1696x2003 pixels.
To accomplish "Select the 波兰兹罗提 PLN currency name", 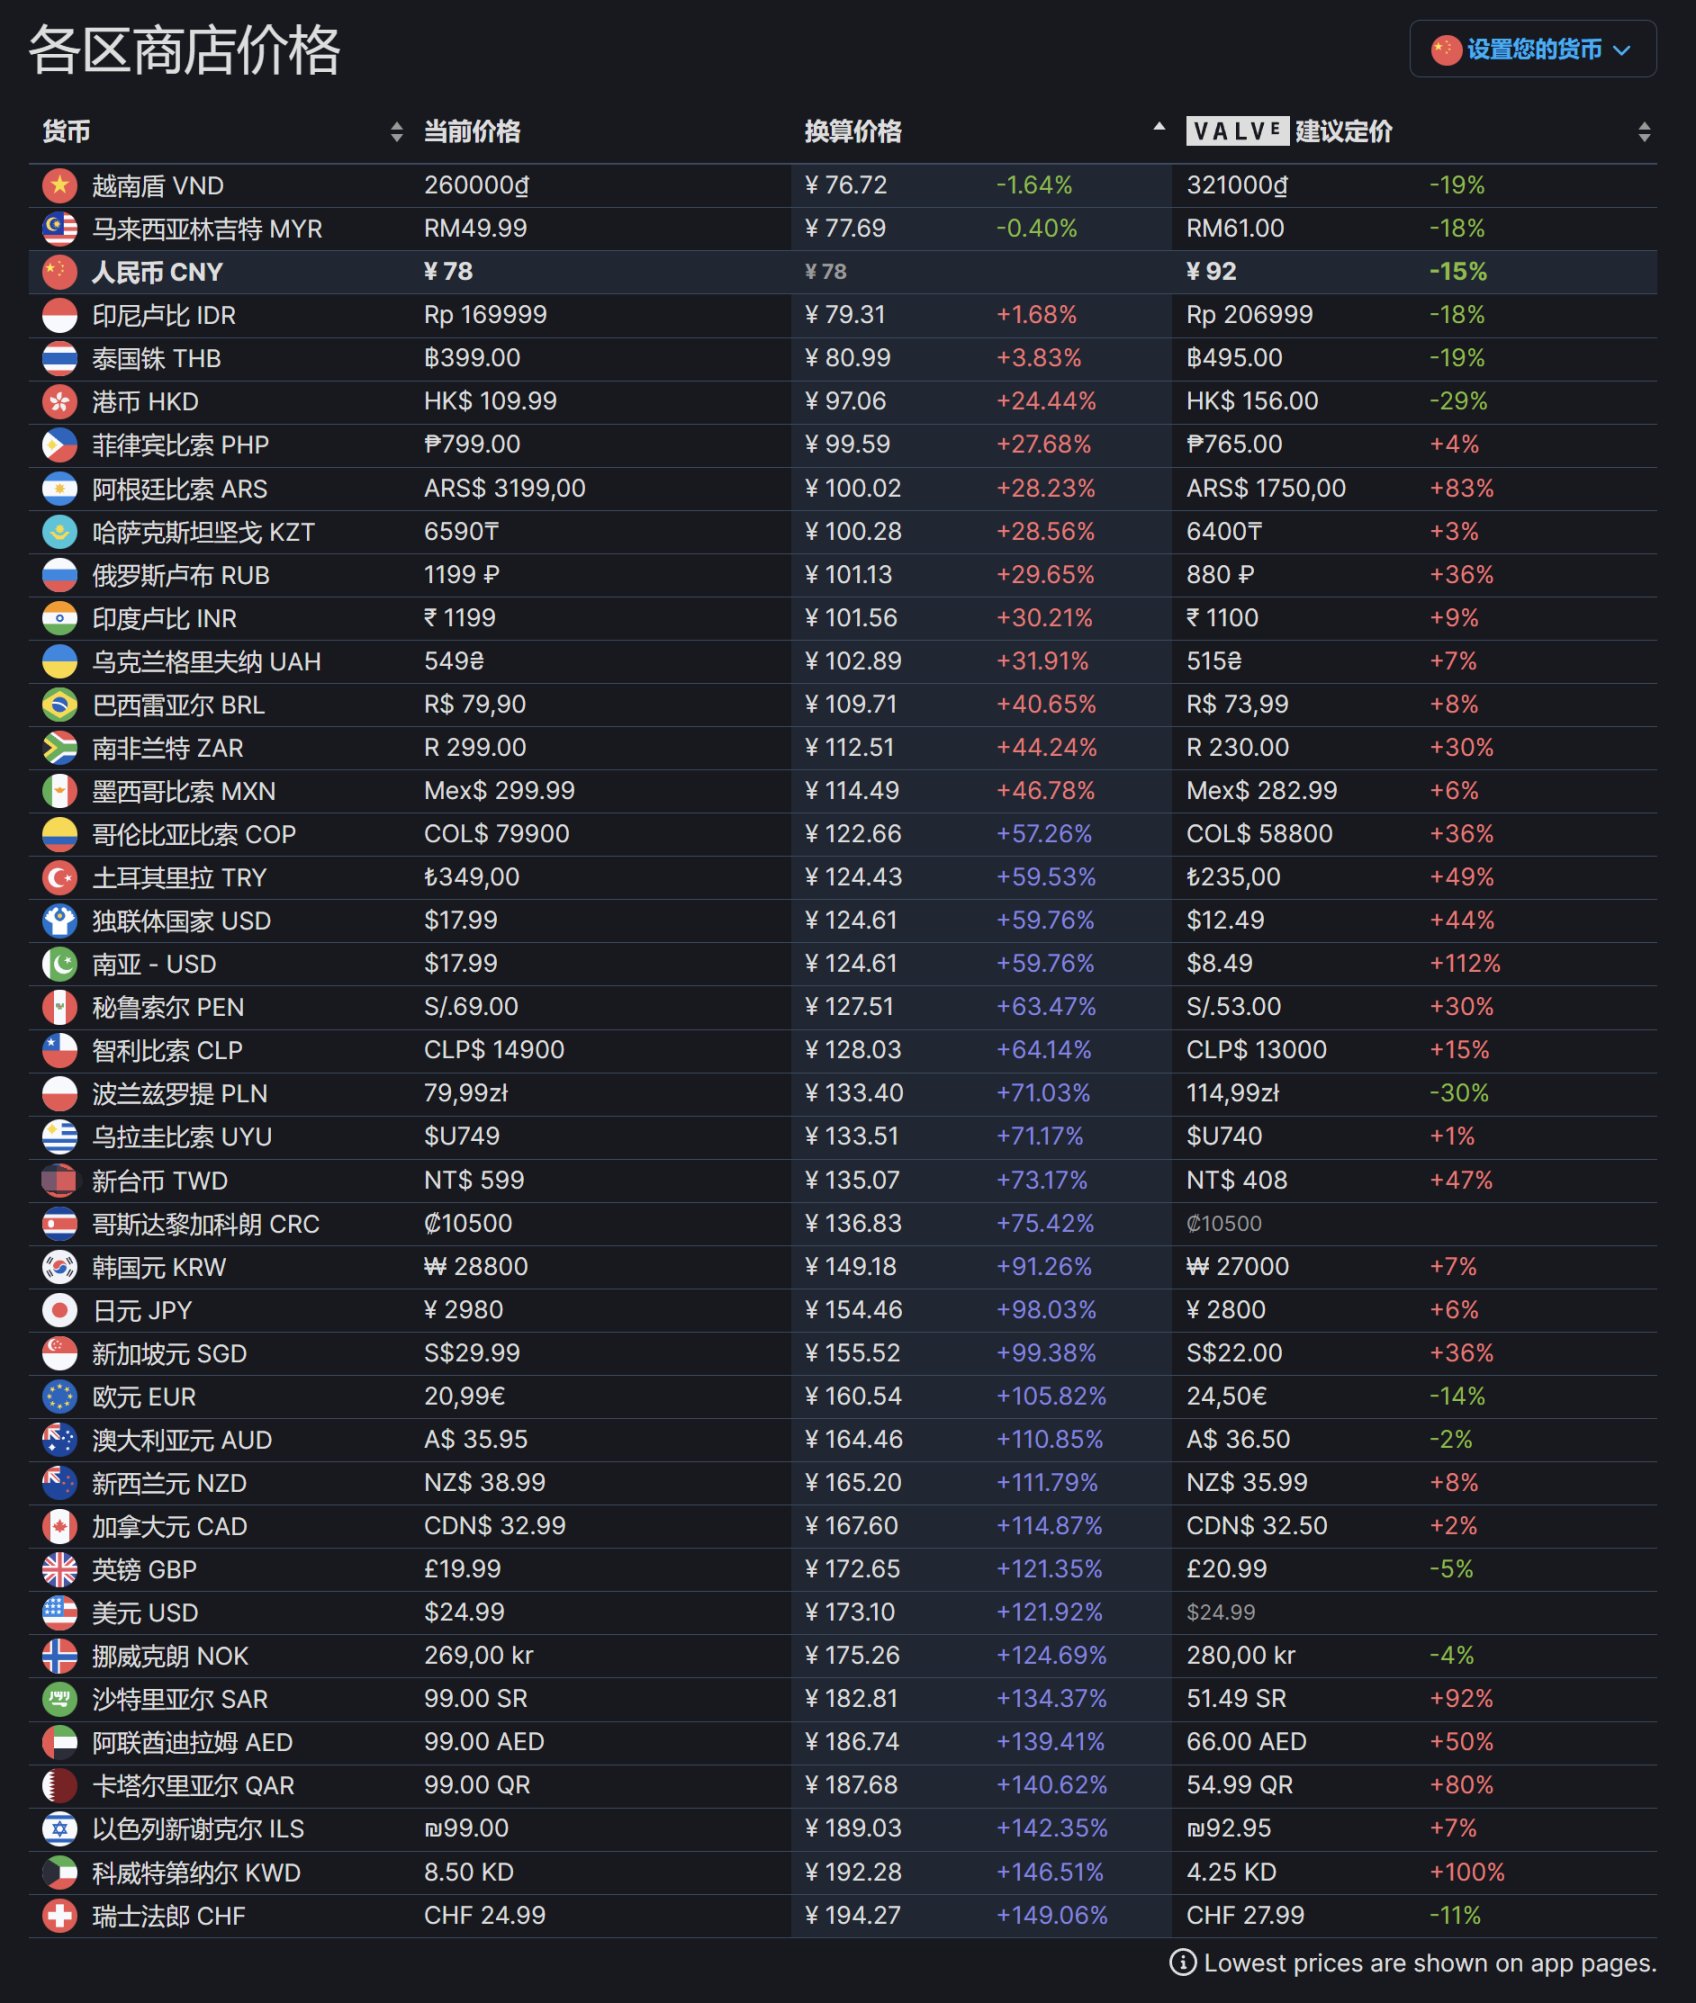I will [x=180, y=1094].
